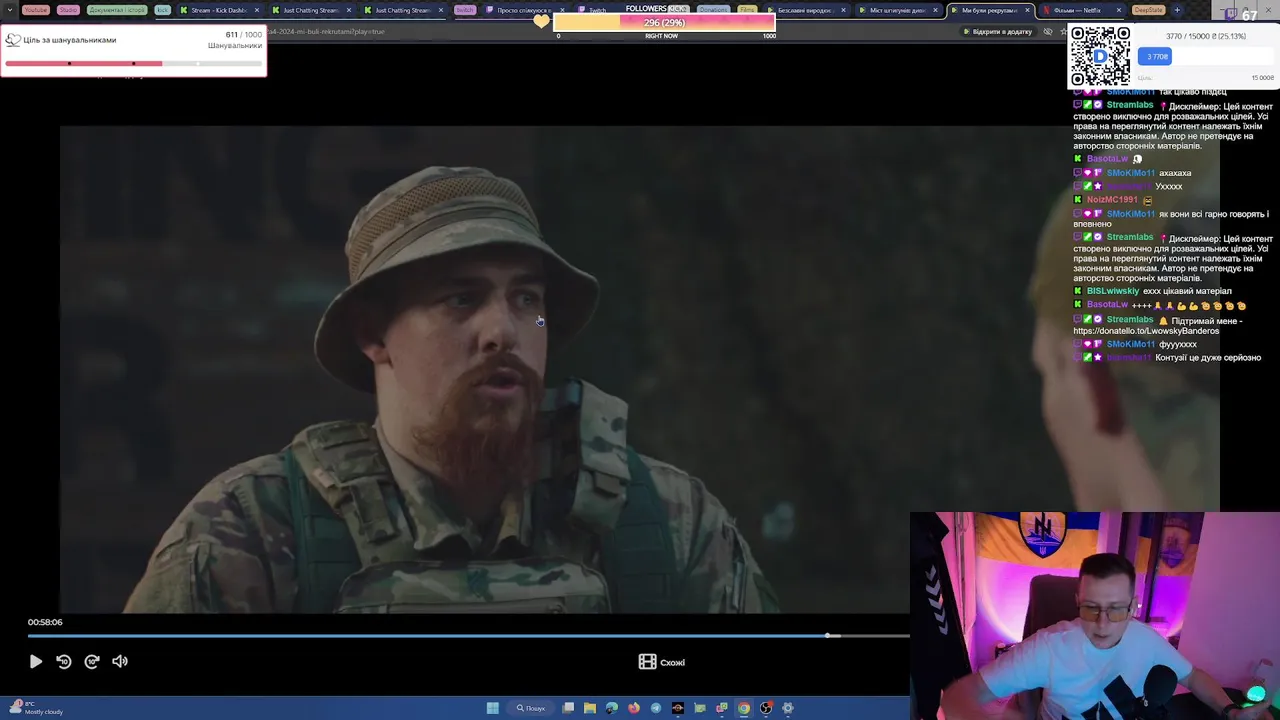
Task: Skip forward 10 seconds
Action: coord(92,661)
